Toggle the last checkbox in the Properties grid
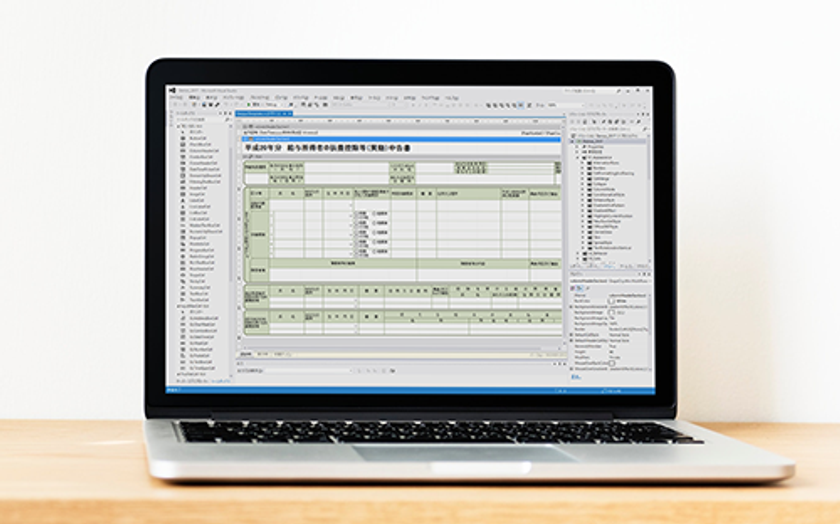 612,363
